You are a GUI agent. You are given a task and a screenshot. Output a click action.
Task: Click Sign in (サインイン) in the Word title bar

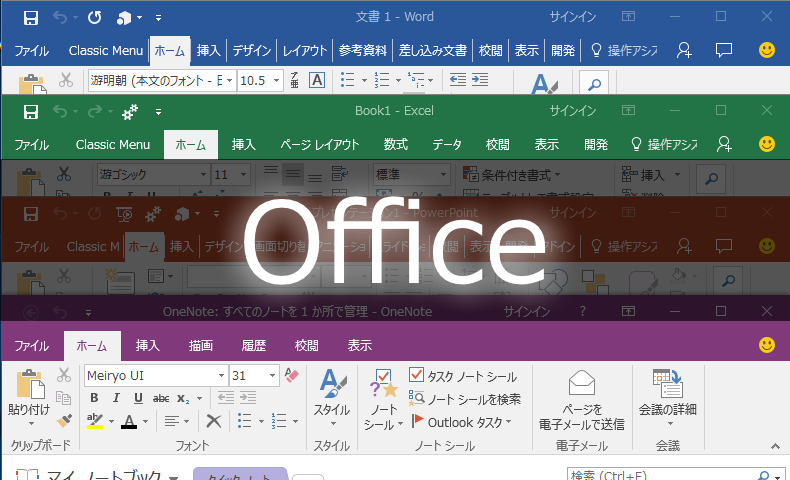(572, 17)
